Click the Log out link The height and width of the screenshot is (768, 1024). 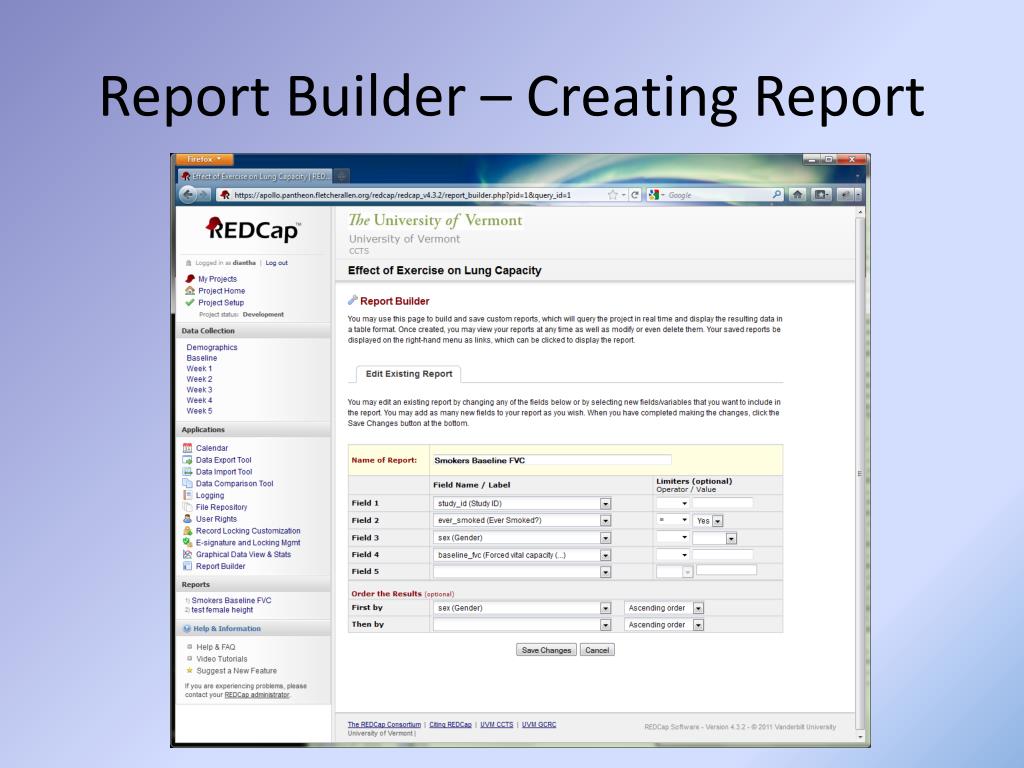[x=276, y=263]
